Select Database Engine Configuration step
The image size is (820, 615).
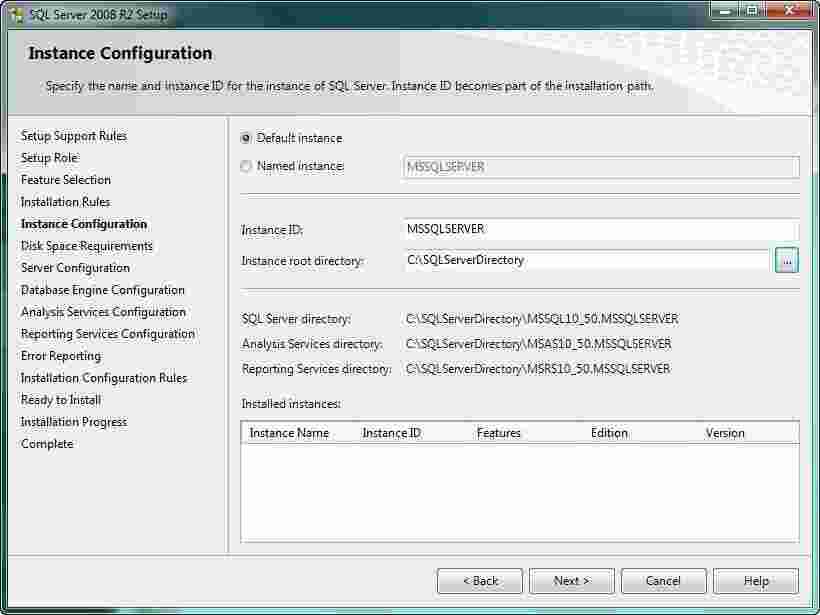(102, 290)
